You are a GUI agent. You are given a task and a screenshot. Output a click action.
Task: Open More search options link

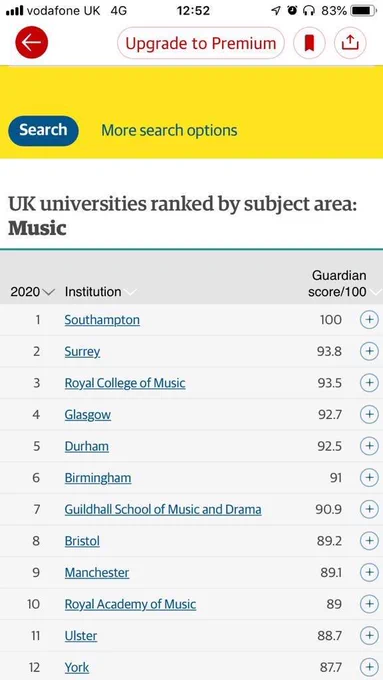169,130
